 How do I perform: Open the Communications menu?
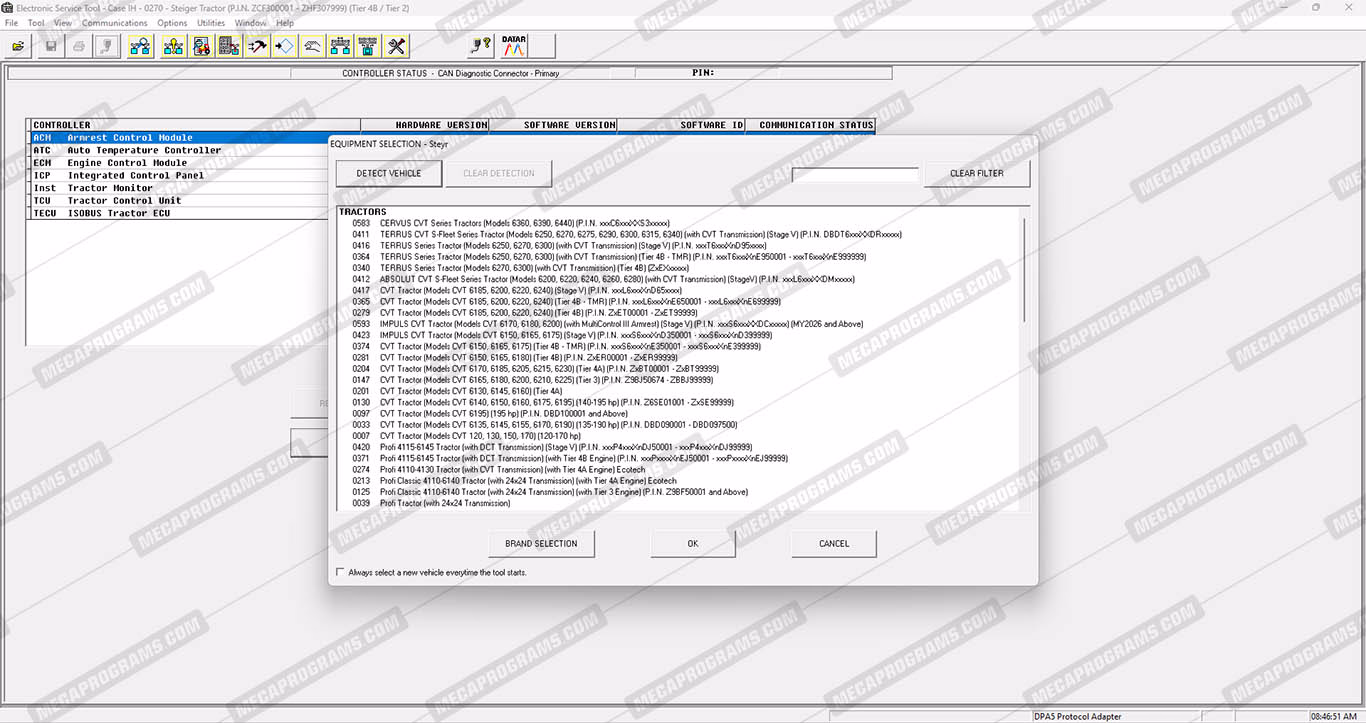pyautogui.click(x=114, y=23)
